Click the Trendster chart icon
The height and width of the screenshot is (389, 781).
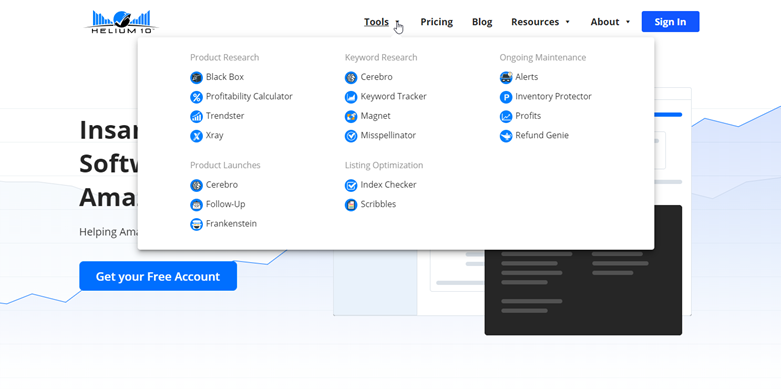[196, 117]
